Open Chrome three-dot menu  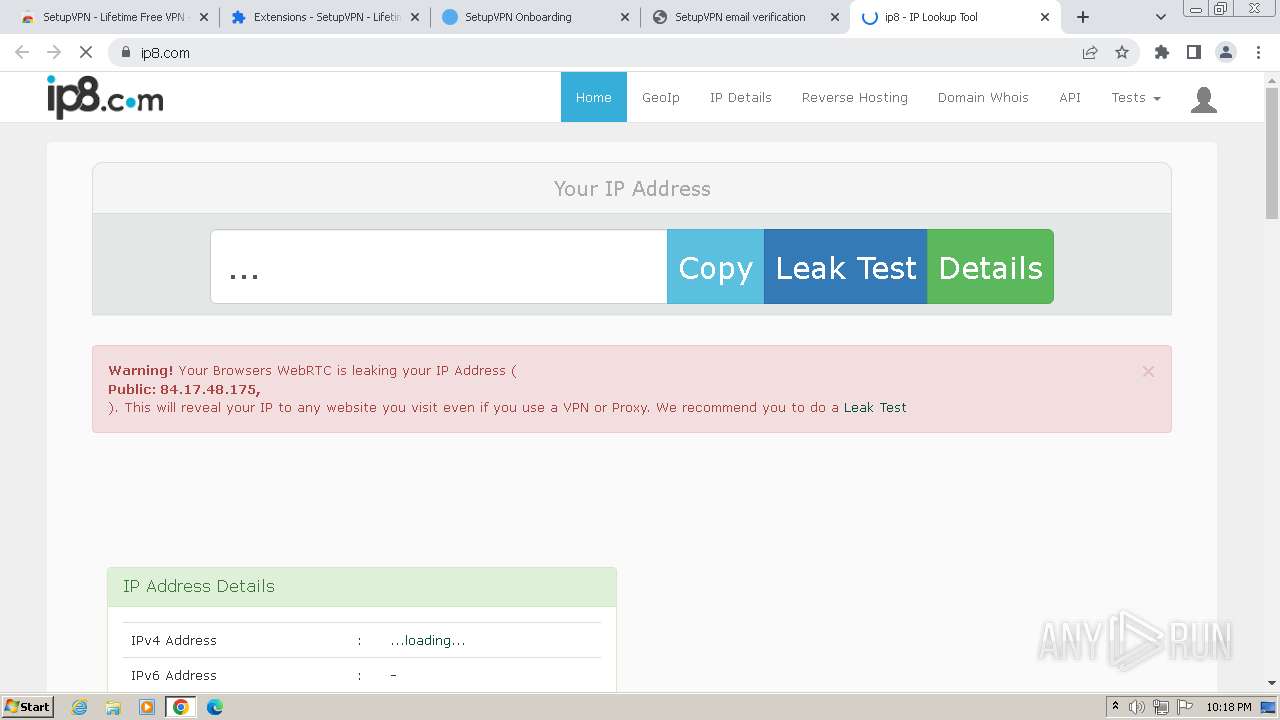tap(1257, 53)
